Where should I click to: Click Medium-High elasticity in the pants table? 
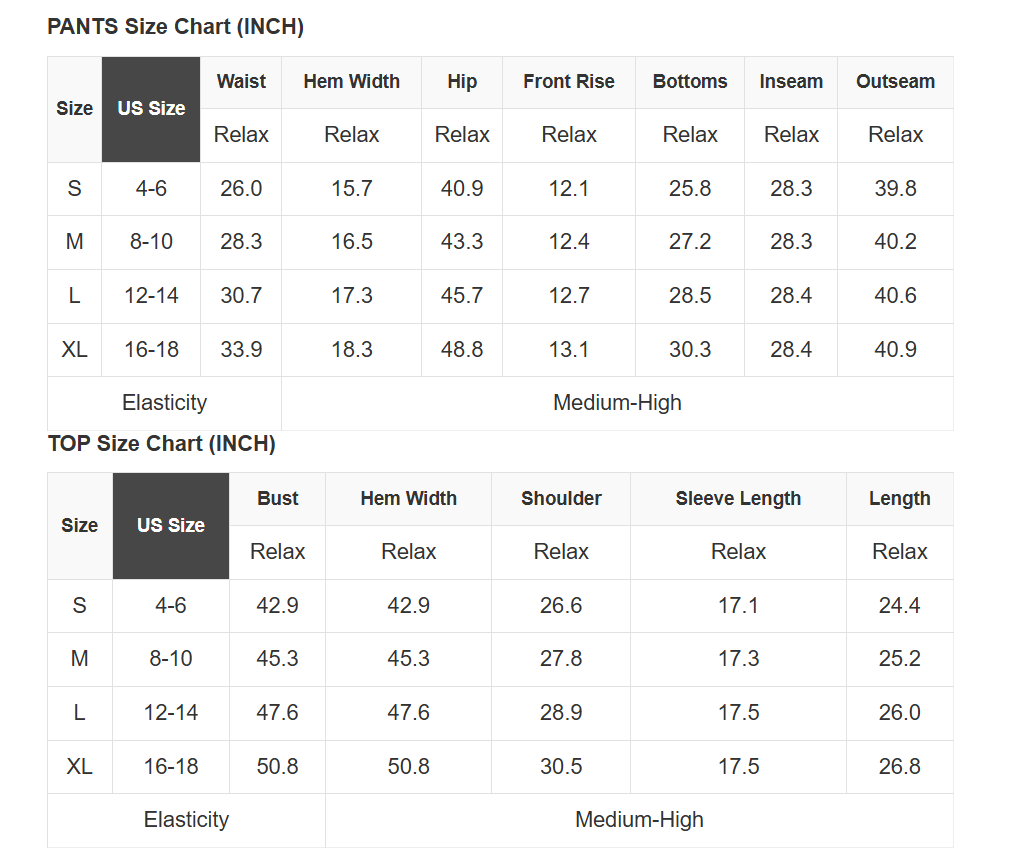[617, 403]
